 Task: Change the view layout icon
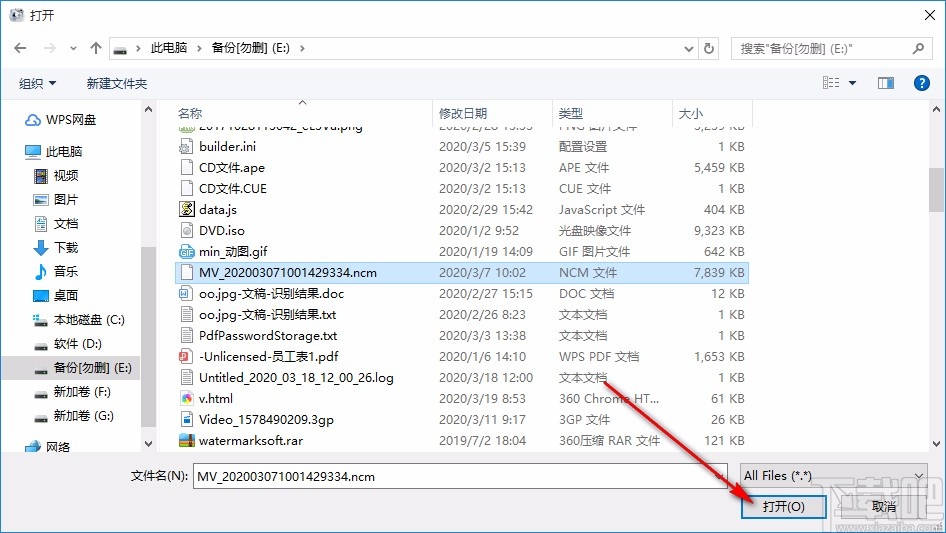[831, 83]
